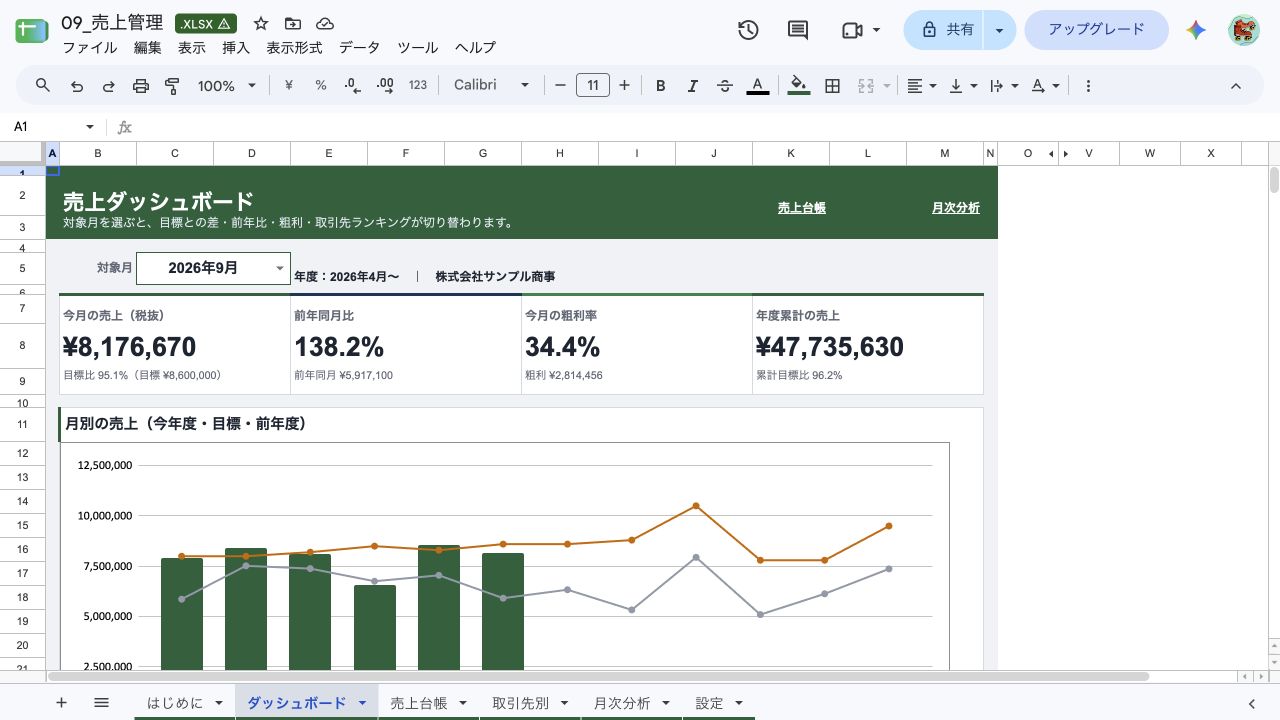
Task: Open the fill color picker
Action: click(798, 86)
